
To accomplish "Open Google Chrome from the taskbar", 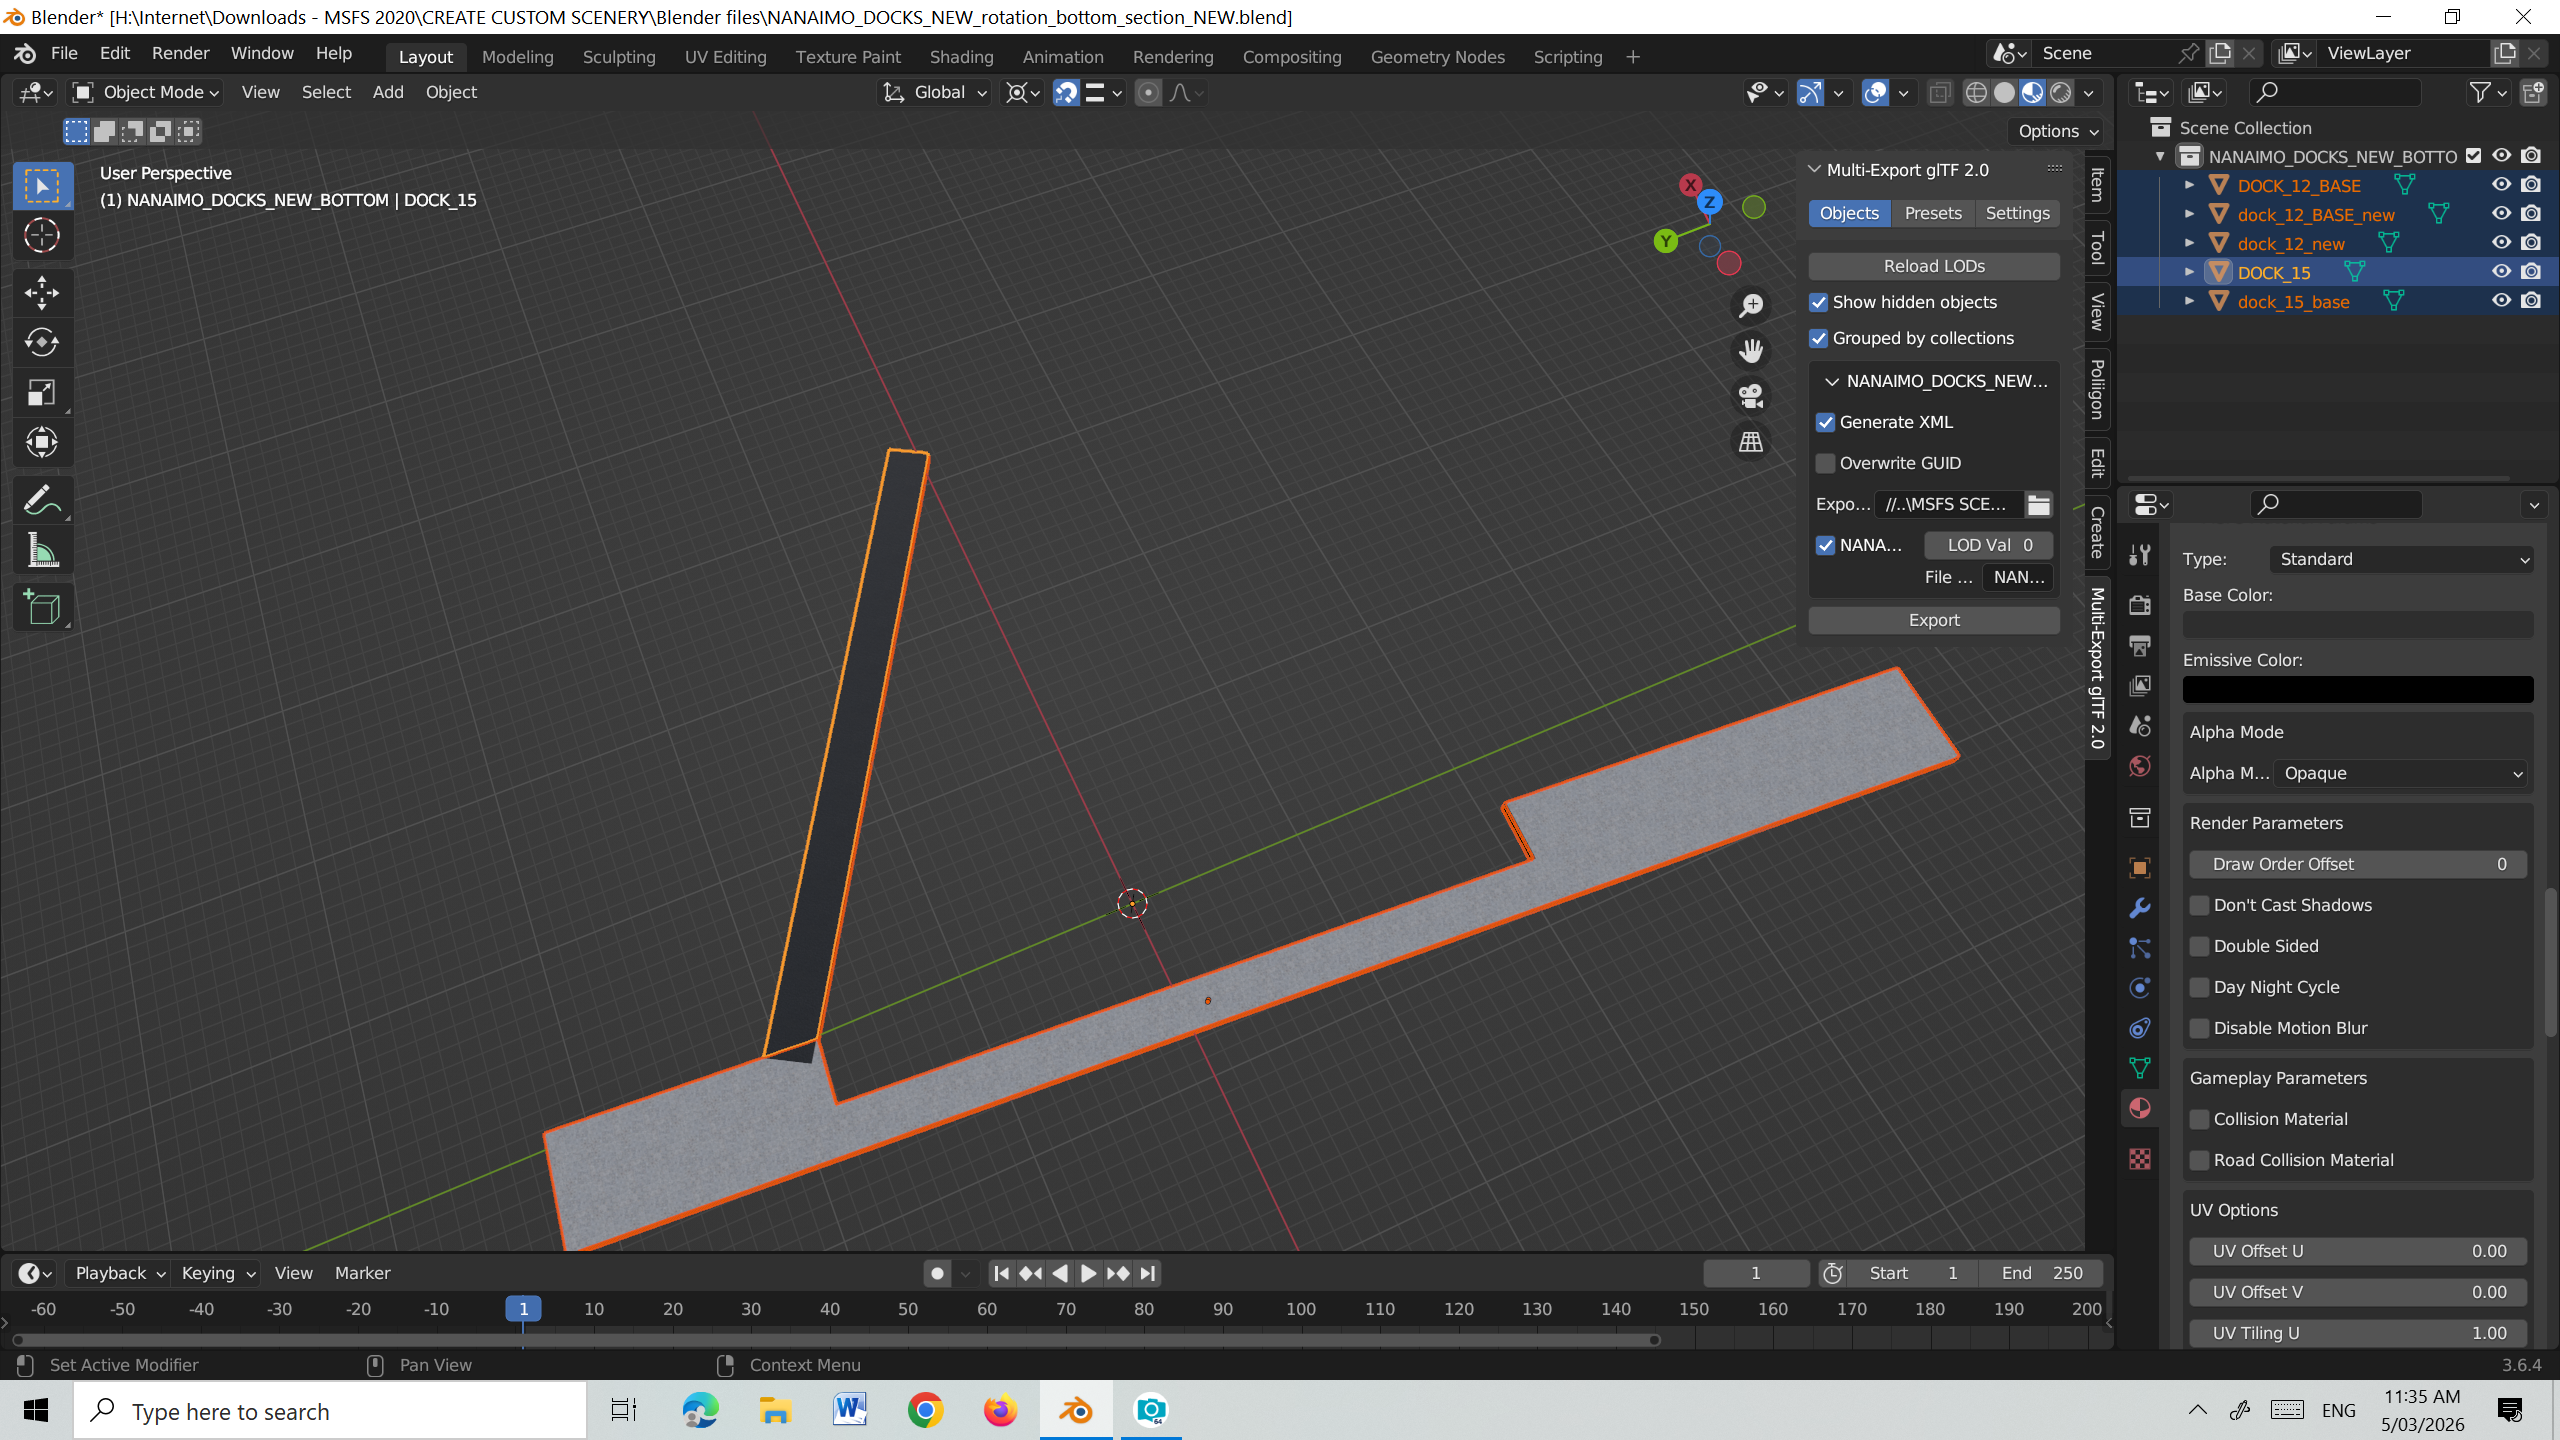I will pyautogui.click(x=926, y=1410).
